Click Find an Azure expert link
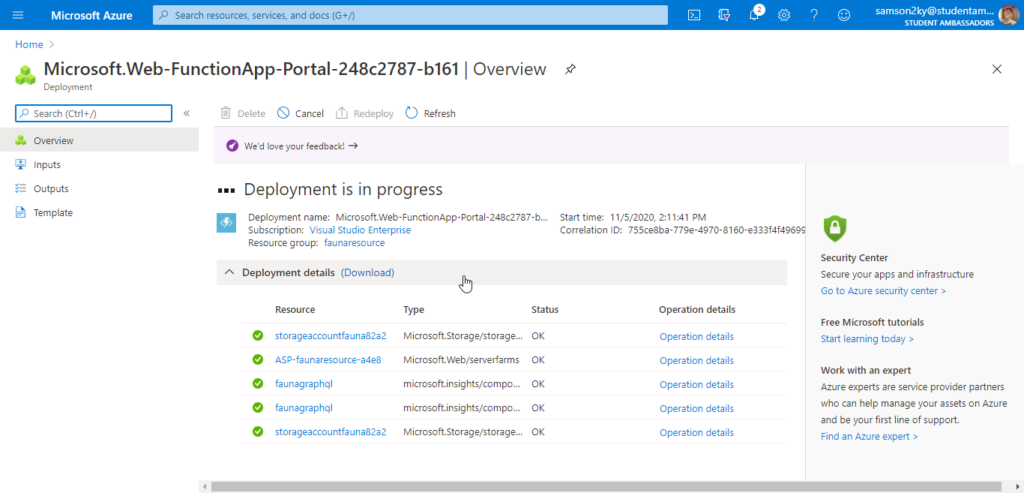The image size is (1024, 493). pyautogui.click(x=869, y=436)
